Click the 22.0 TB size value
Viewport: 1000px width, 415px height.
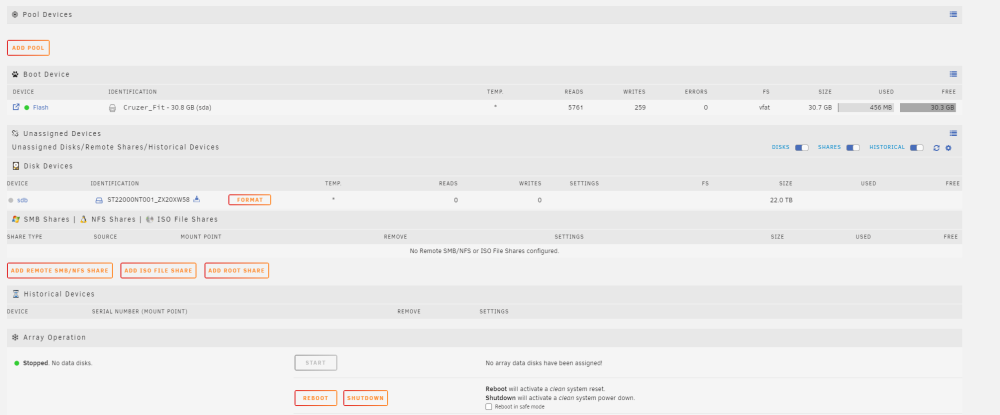[x=781, y=200]
